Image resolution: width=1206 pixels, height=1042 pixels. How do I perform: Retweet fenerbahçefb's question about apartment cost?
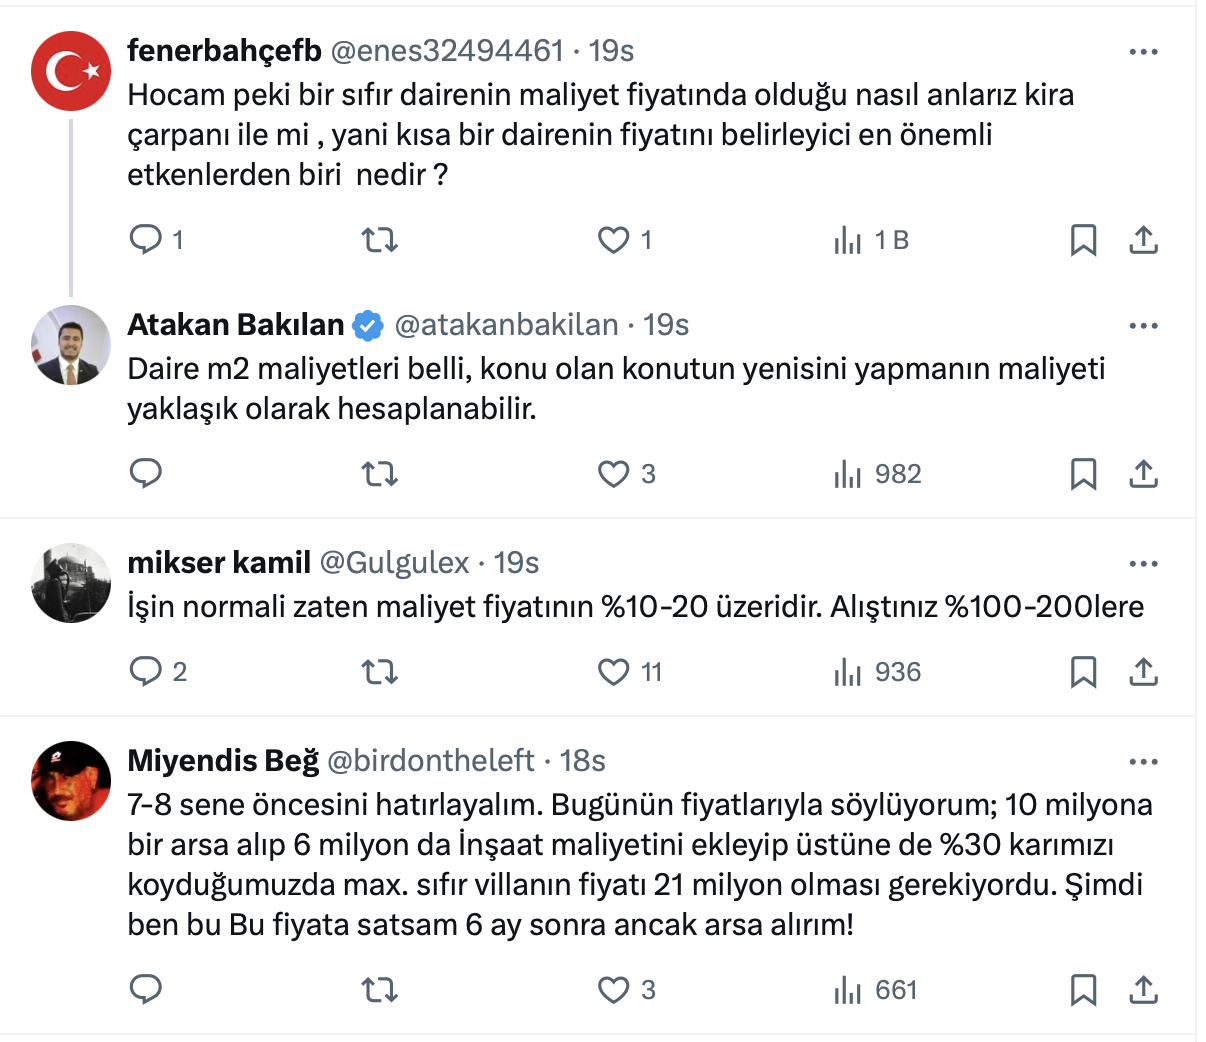379,240
